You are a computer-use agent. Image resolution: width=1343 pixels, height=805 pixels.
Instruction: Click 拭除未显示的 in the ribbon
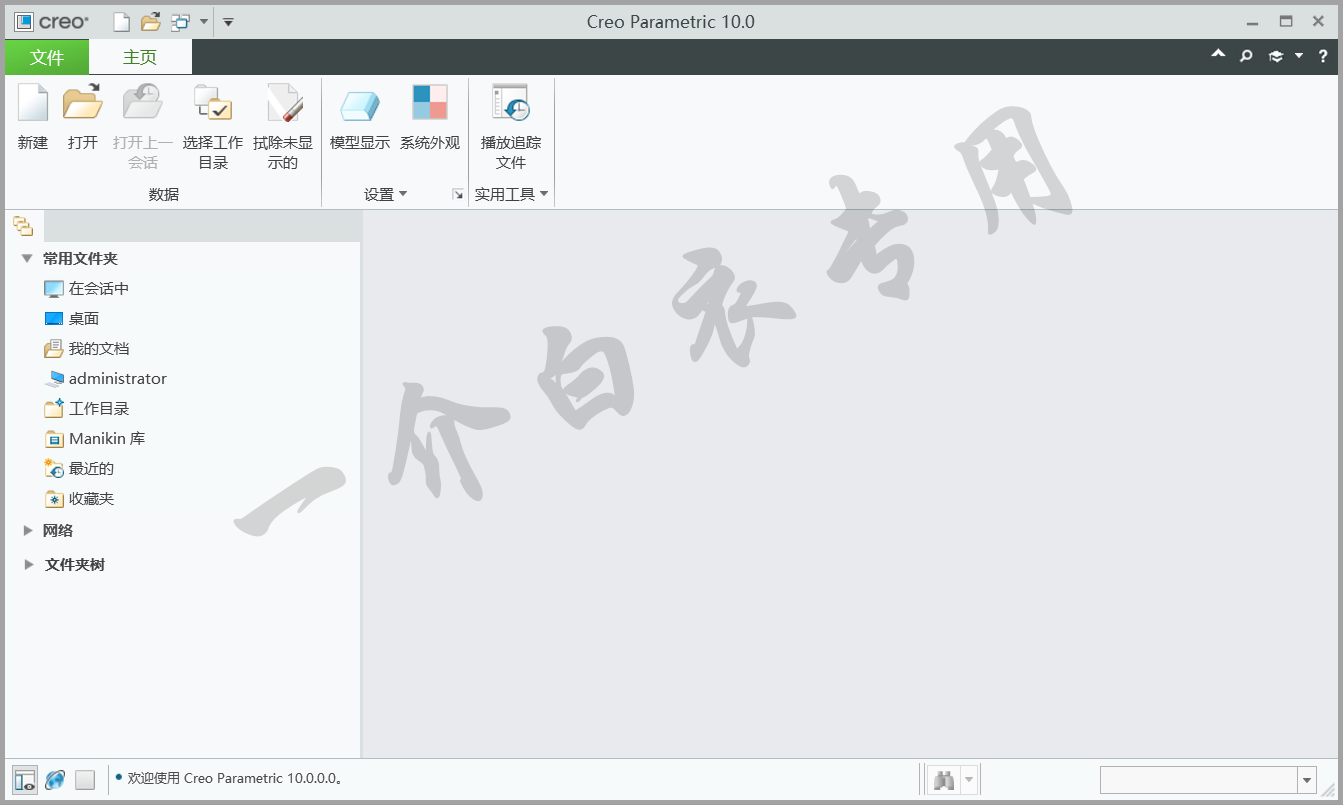coord(283,127)
